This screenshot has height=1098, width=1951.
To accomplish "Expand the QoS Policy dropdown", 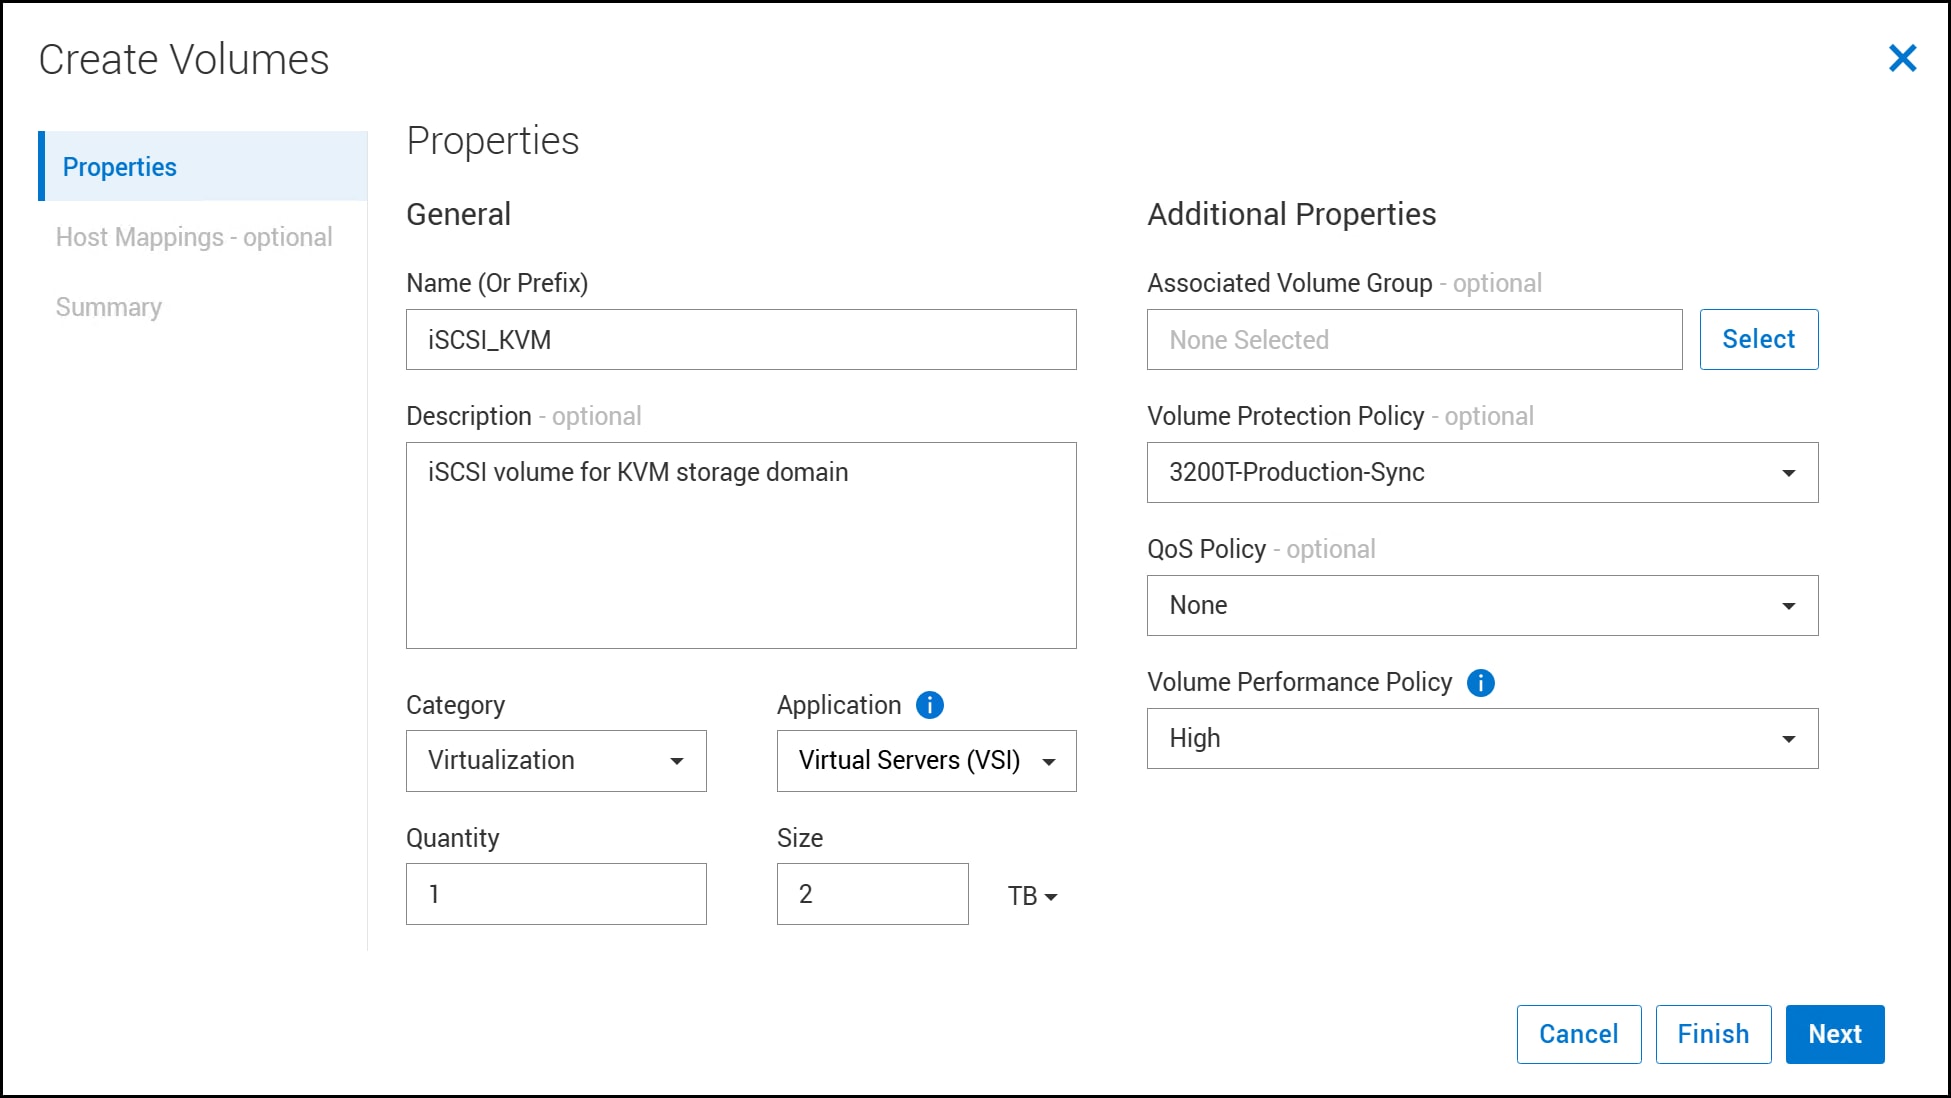I will tap(1482, 606).
